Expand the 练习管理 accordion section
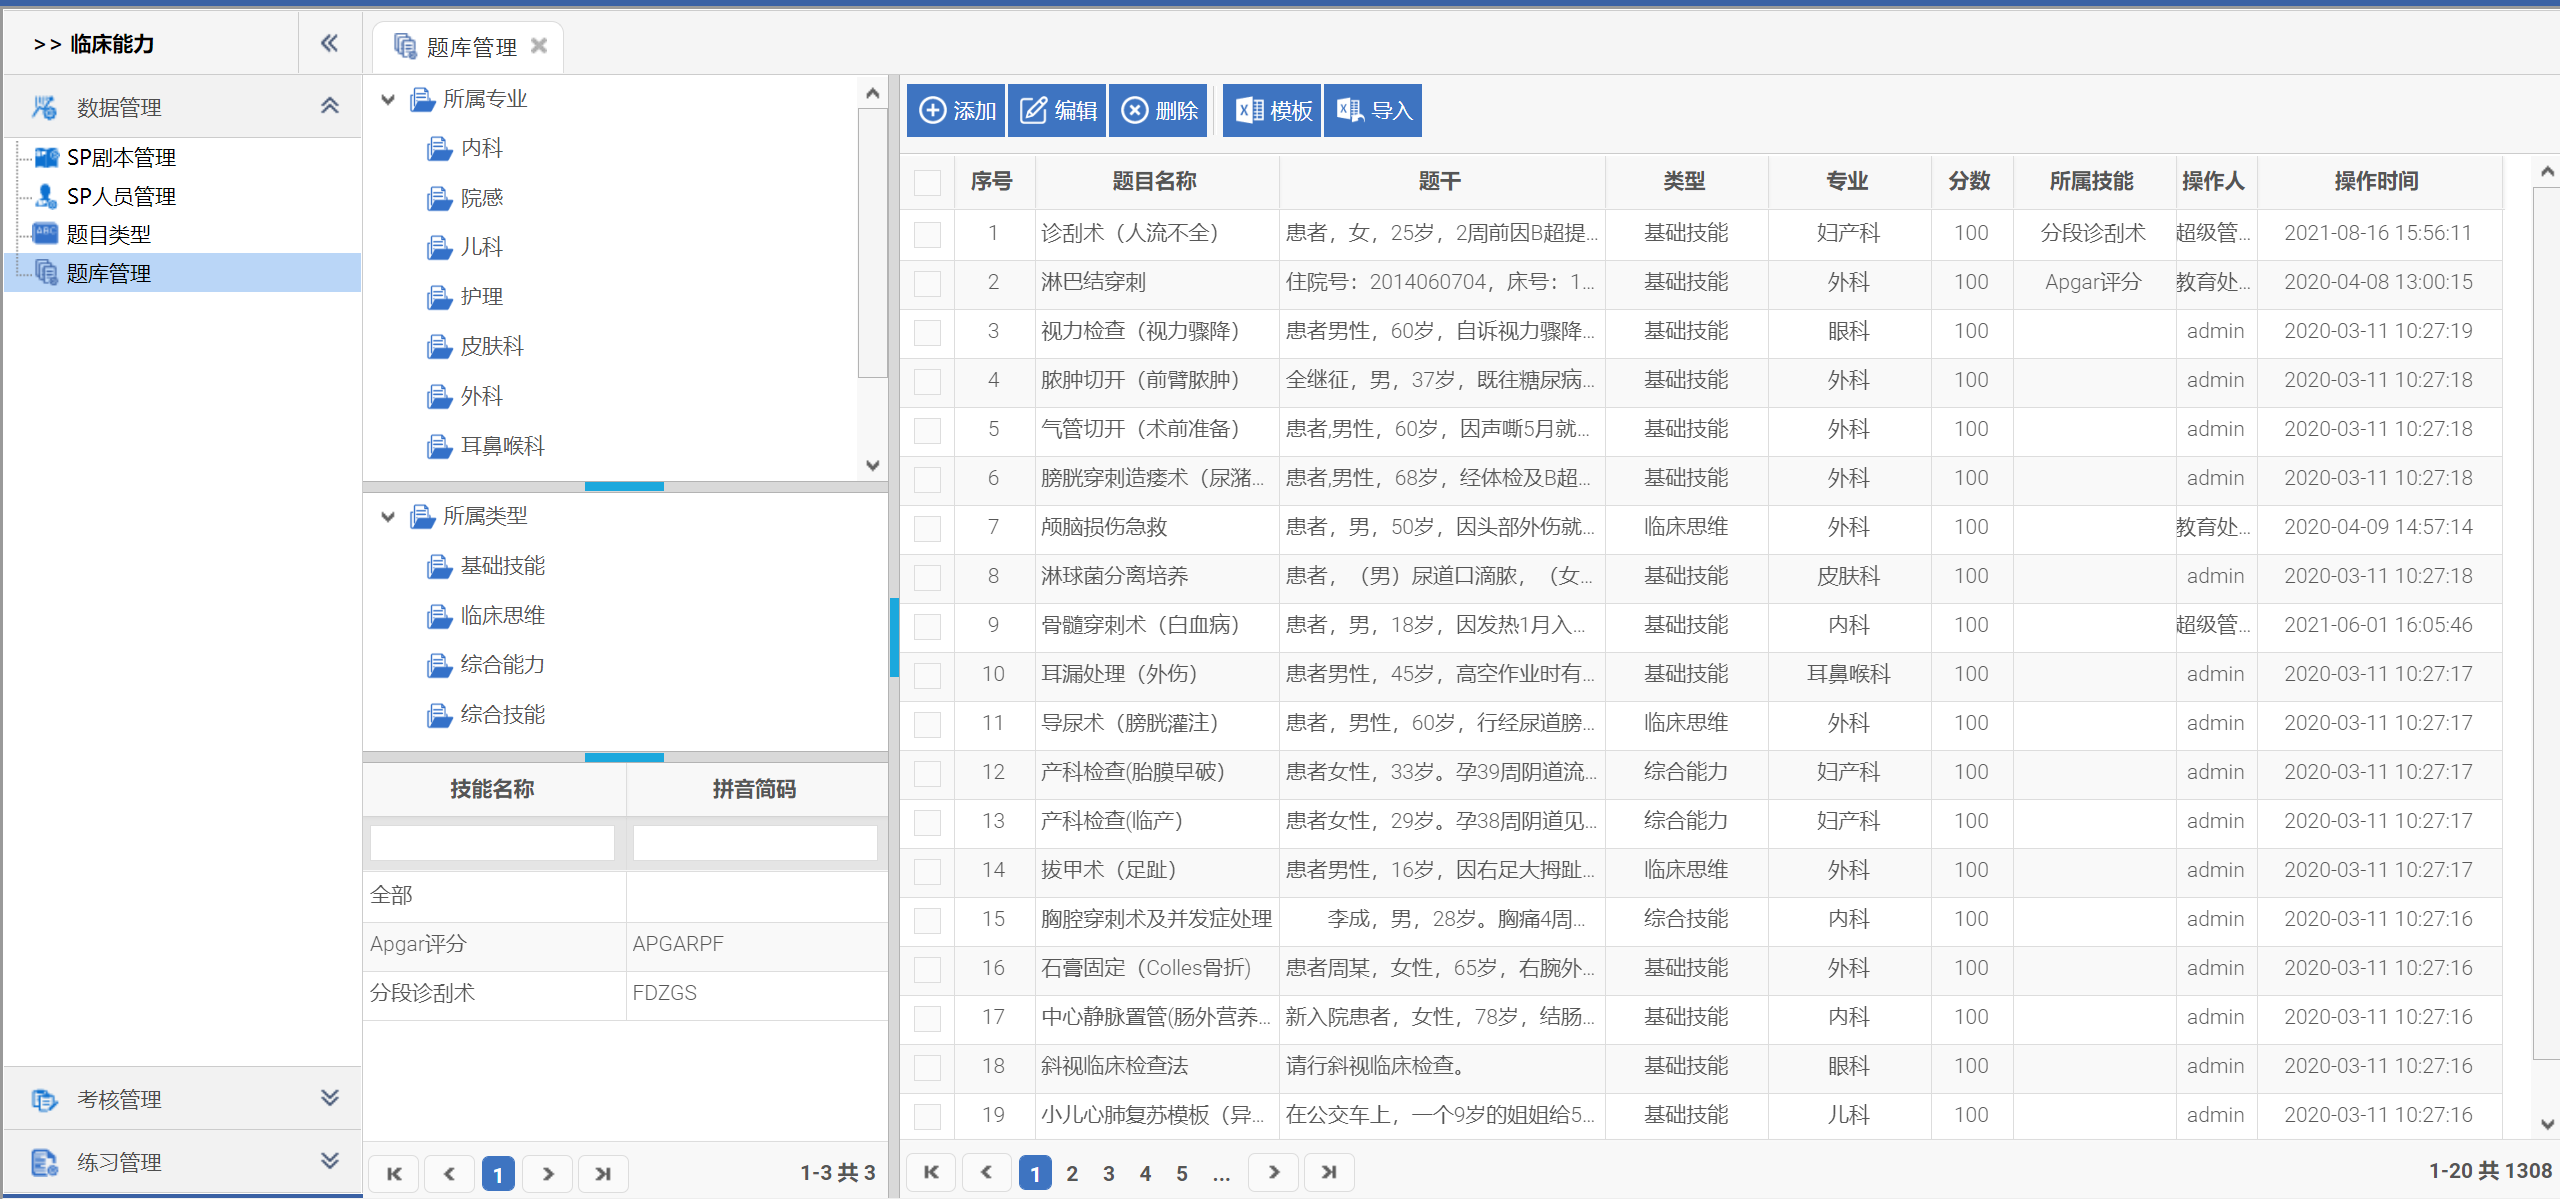The width and height of the screenshot is (2560, 1199). (x=329, y=1161)
